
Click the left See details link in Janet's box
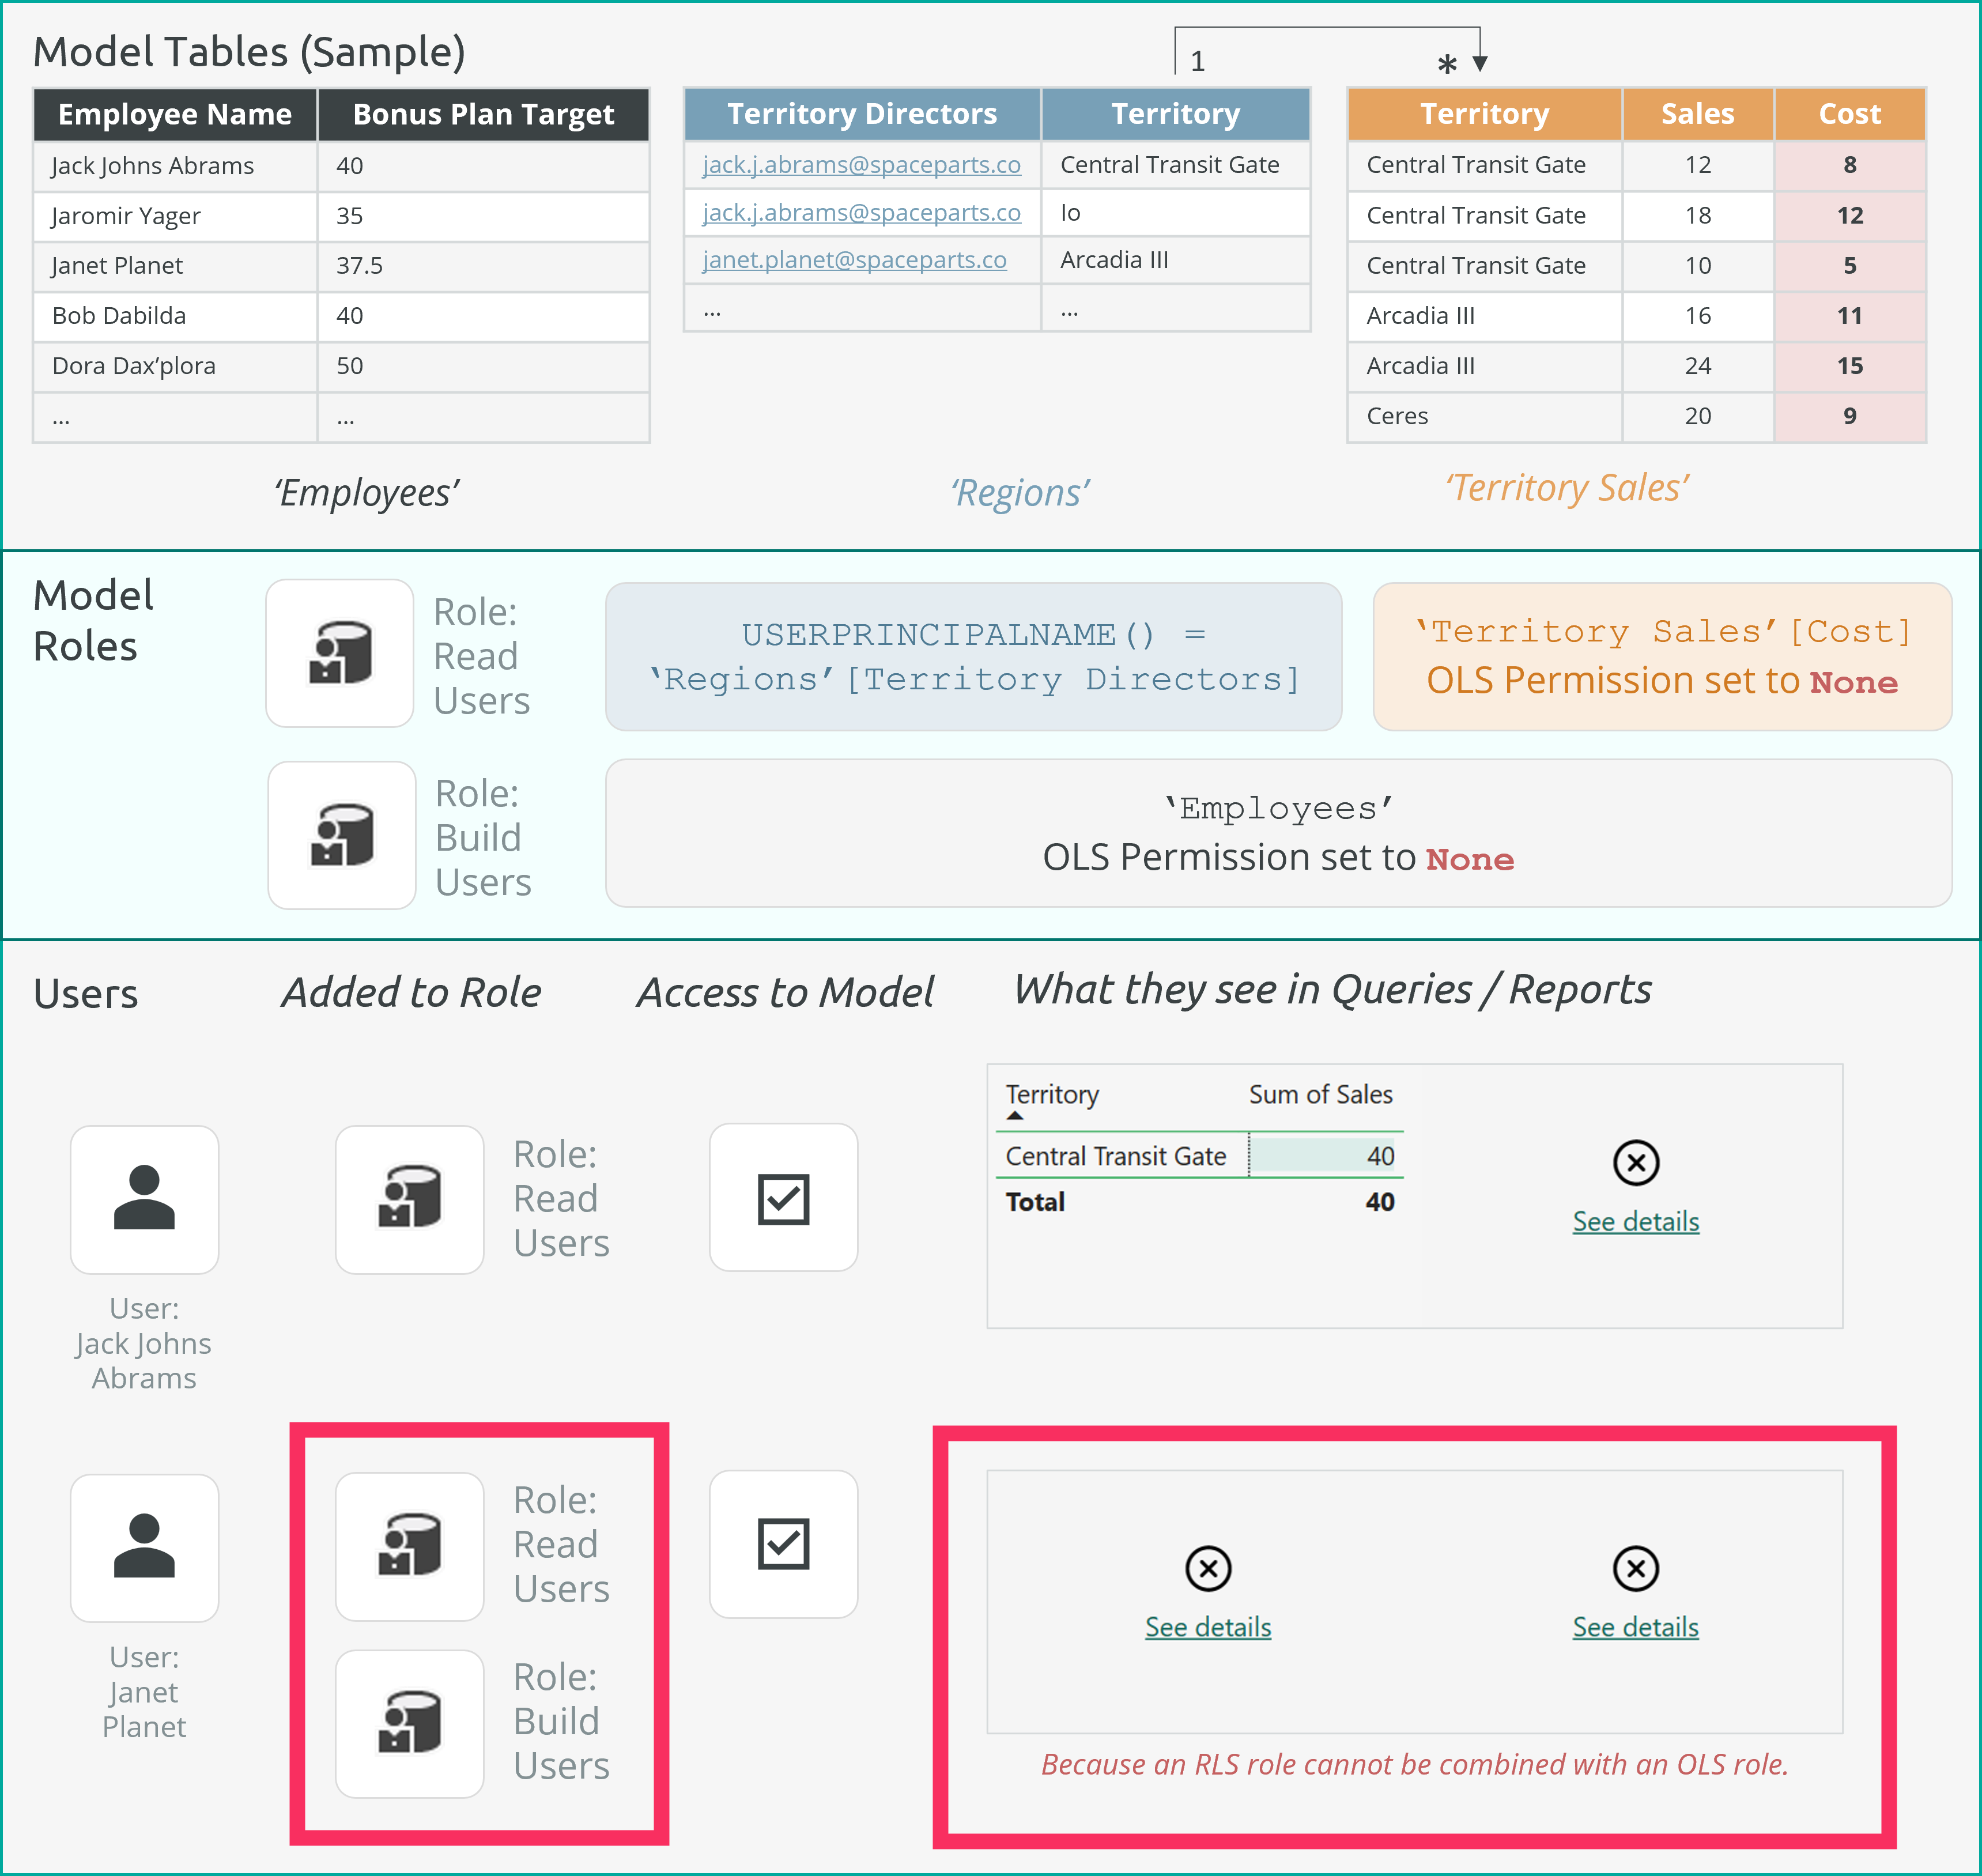pos(1208,1627)
